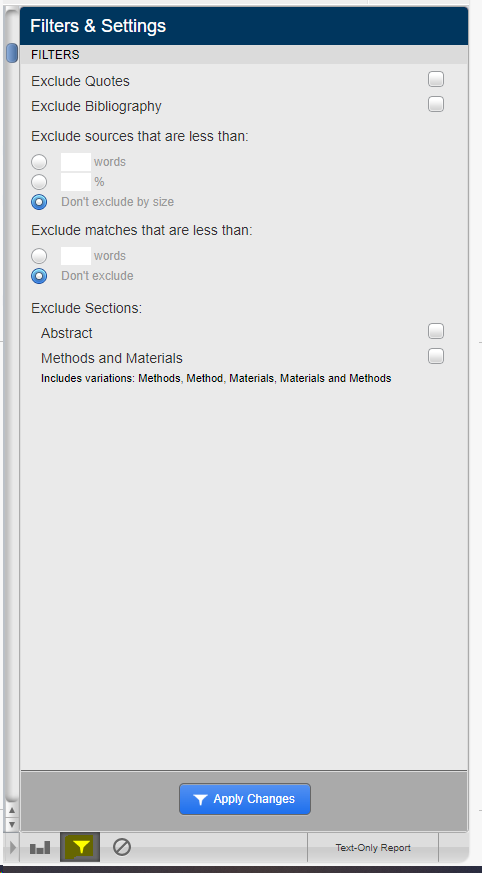Select the words radio under exclude matches
This screenshot has width=482, height=873.
pyautogui.click(x=39, y=256)
